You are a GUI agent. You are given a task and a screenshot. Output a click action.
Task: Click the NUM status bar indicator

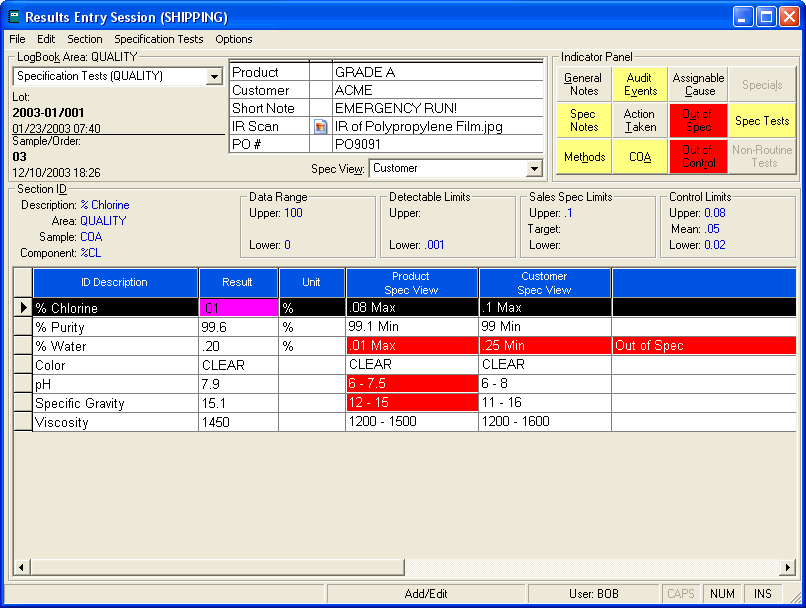point(722,594)
